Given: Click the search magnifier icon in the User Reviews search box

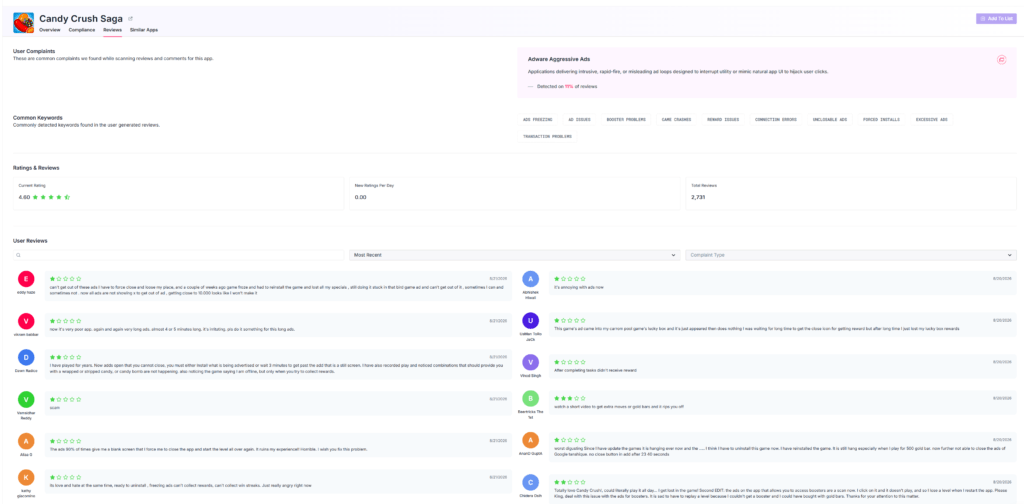Looking at the screenshot, I should pyautogui.click(x=19, y=255).
